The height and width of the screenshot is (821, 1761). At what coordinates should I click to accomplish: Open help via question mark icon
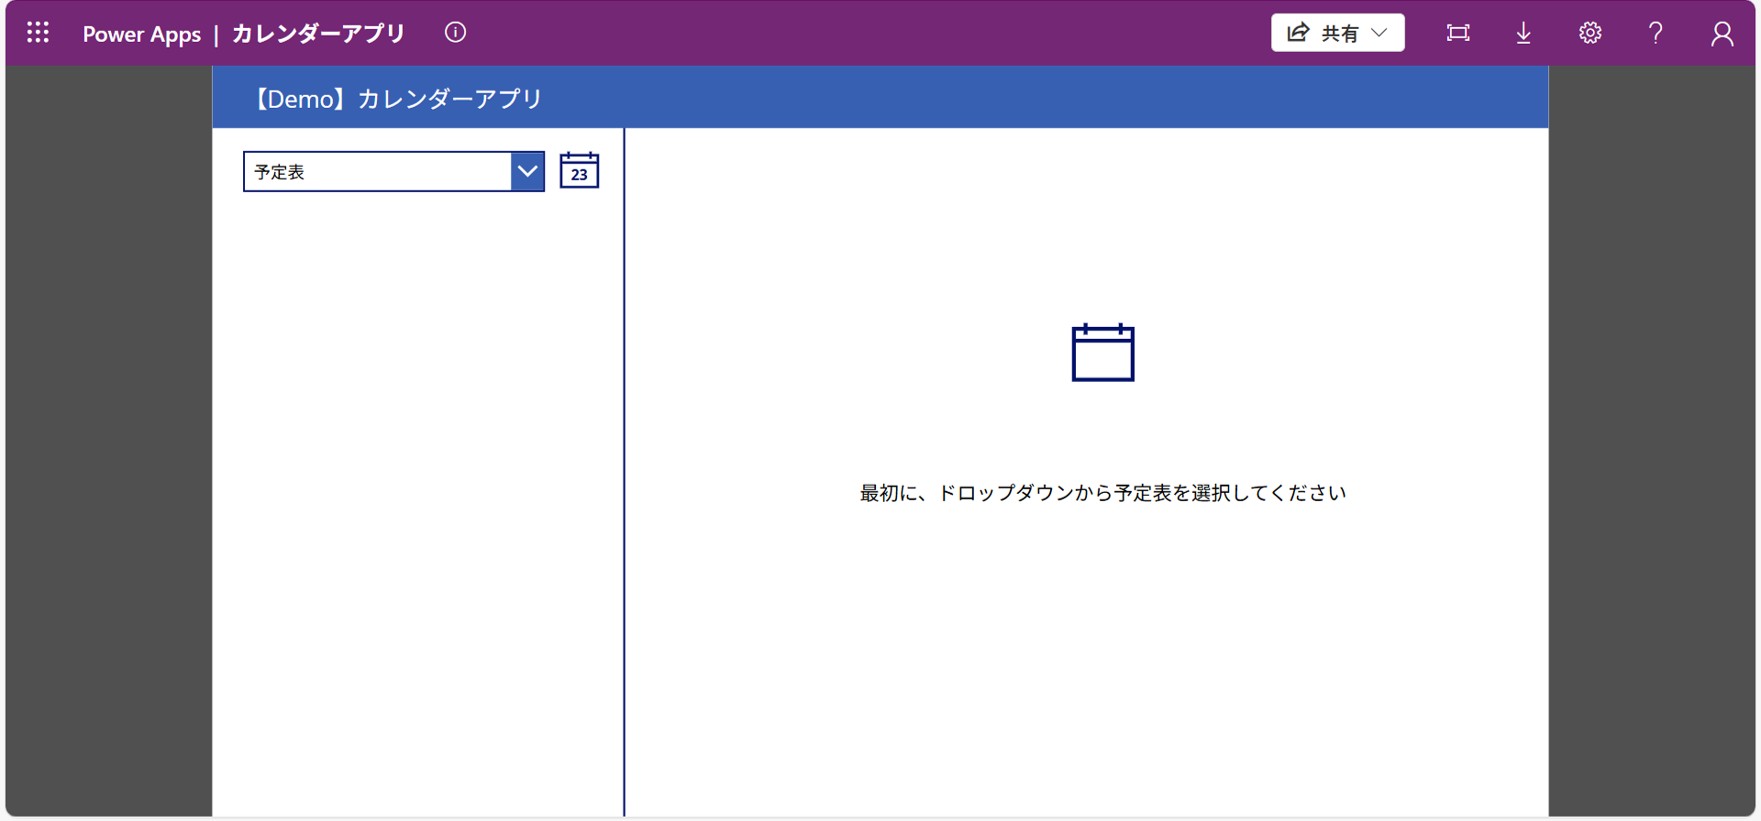click(1656, 33)
